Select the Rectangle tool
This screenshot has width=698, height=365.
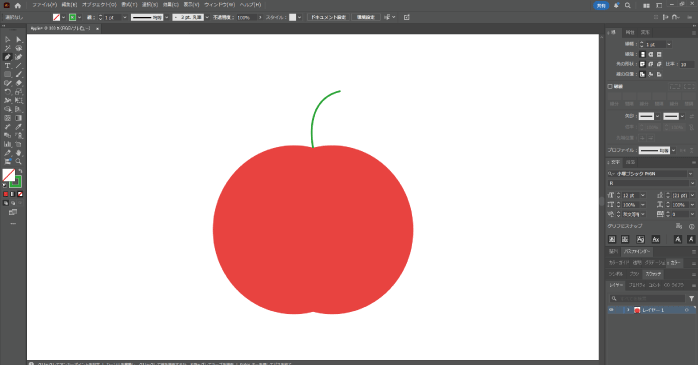(x=8, y=74)
